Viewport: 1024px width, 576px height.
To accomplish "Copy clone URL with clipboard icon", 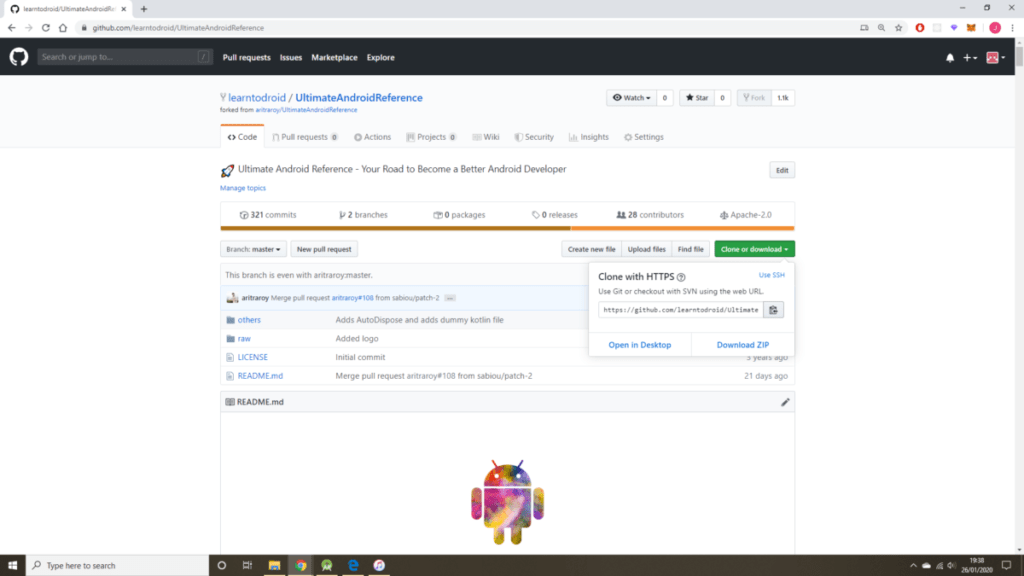I will (x=773, y=310).
